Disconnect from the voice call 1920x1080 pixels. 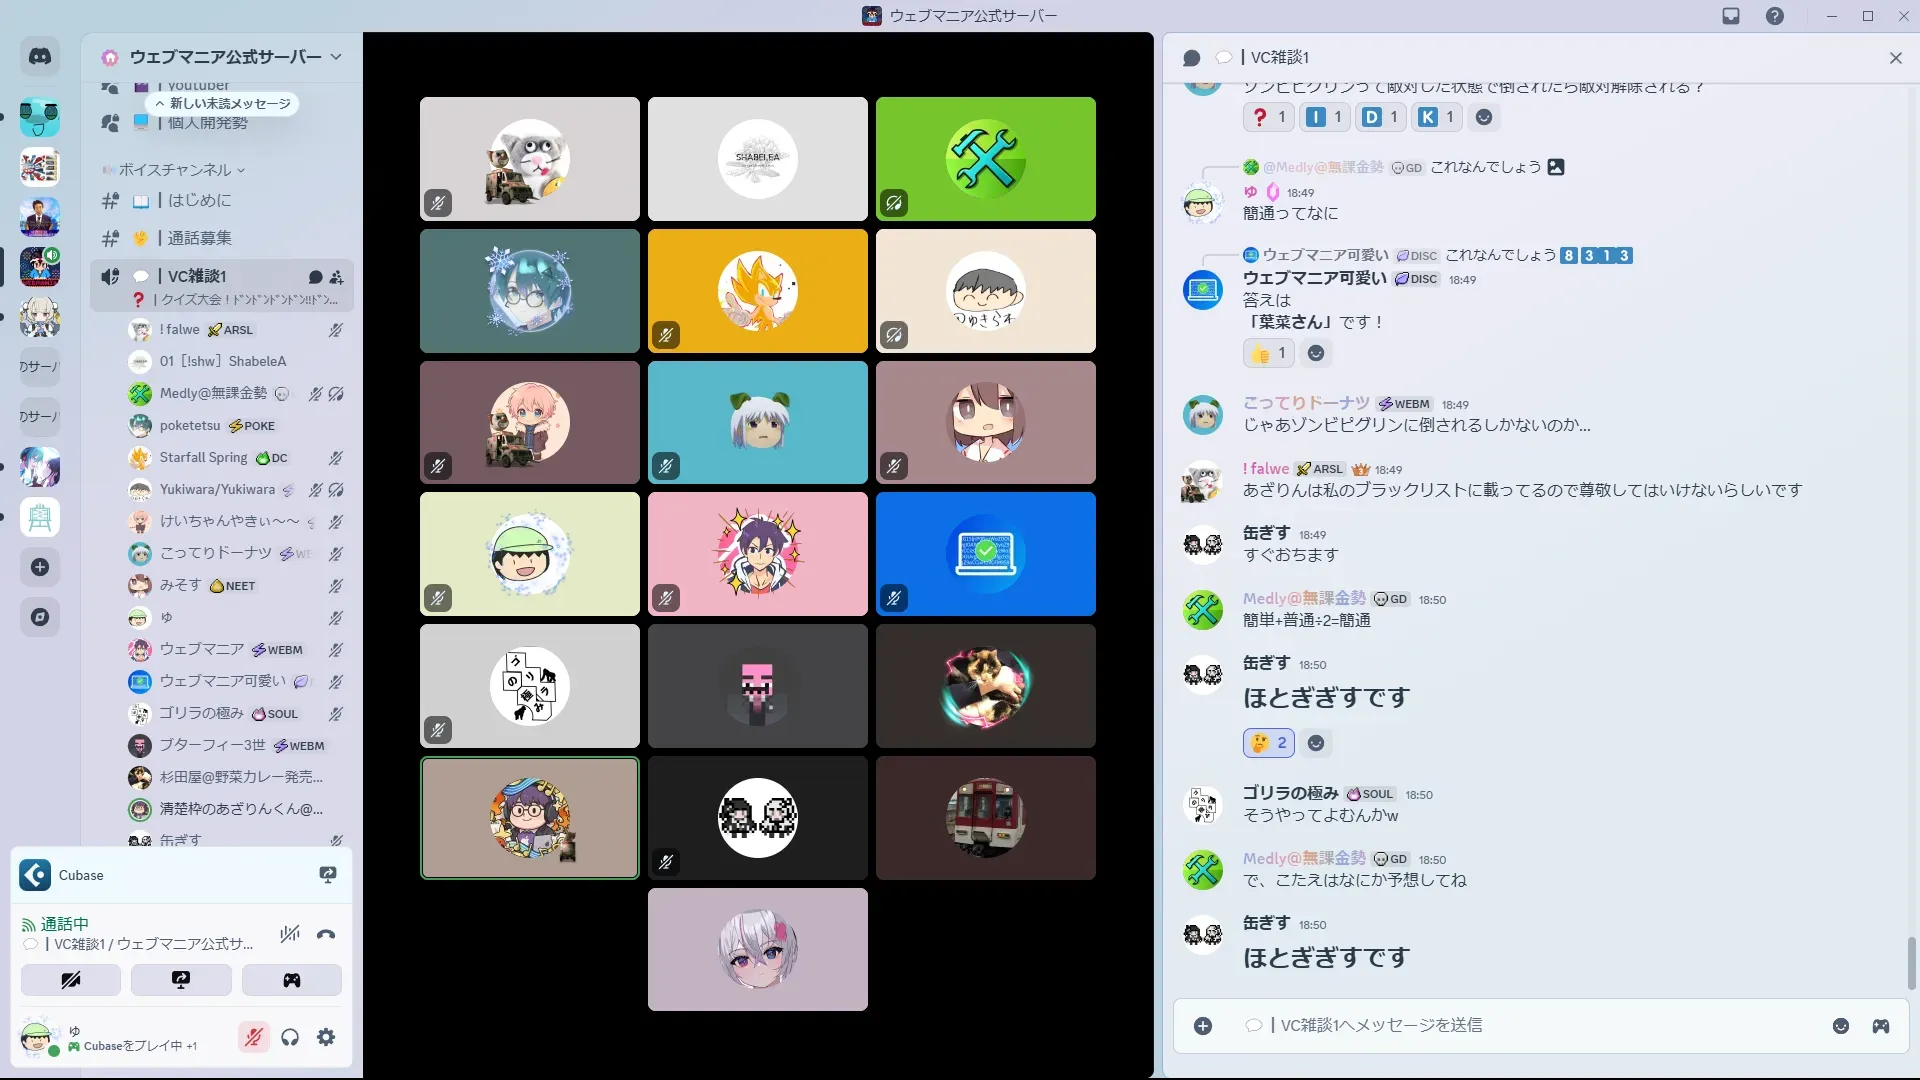tap(326, 934)
